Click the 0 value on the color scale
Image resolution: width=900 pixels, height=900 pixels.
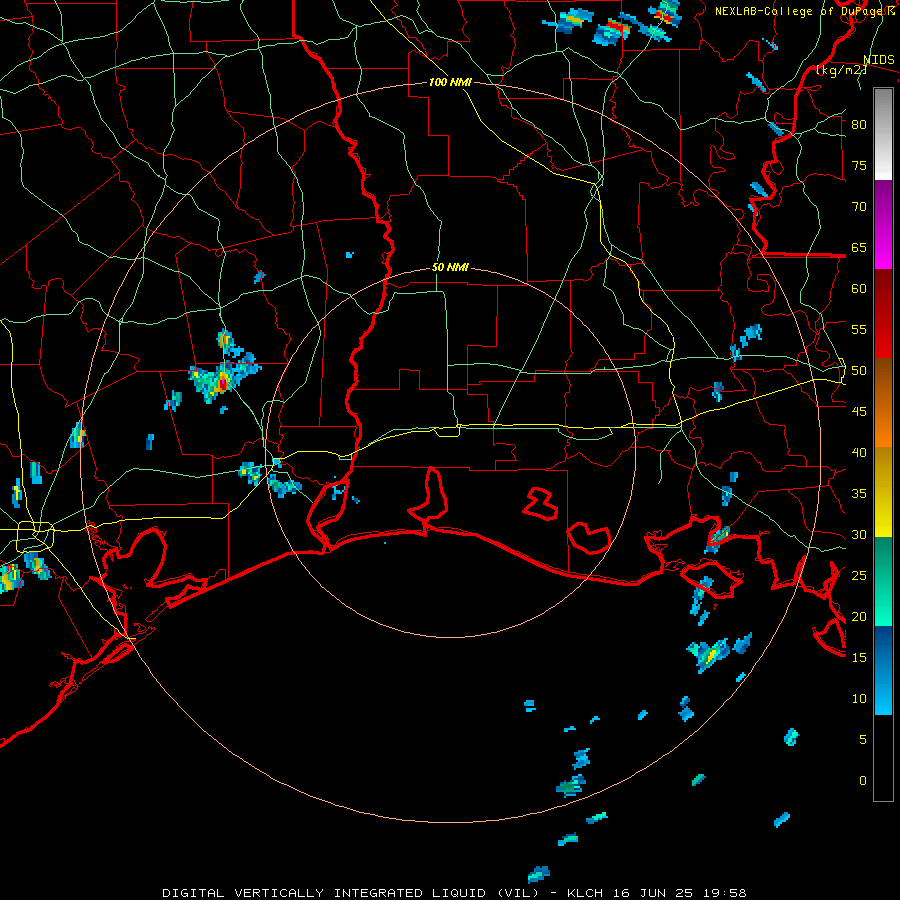[863, 781]
